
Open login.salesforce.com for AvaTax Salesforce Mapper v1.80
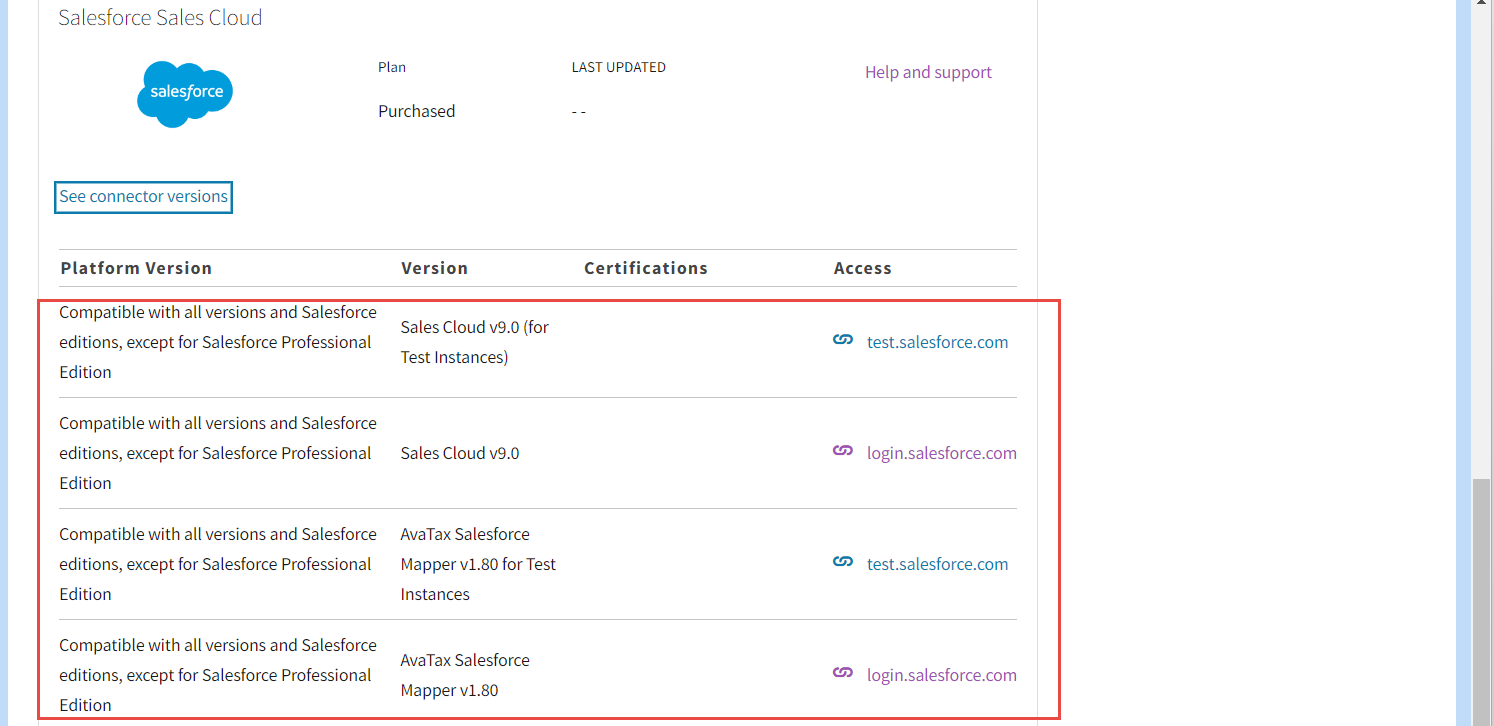pyautogui.click(x=942, y=675)
